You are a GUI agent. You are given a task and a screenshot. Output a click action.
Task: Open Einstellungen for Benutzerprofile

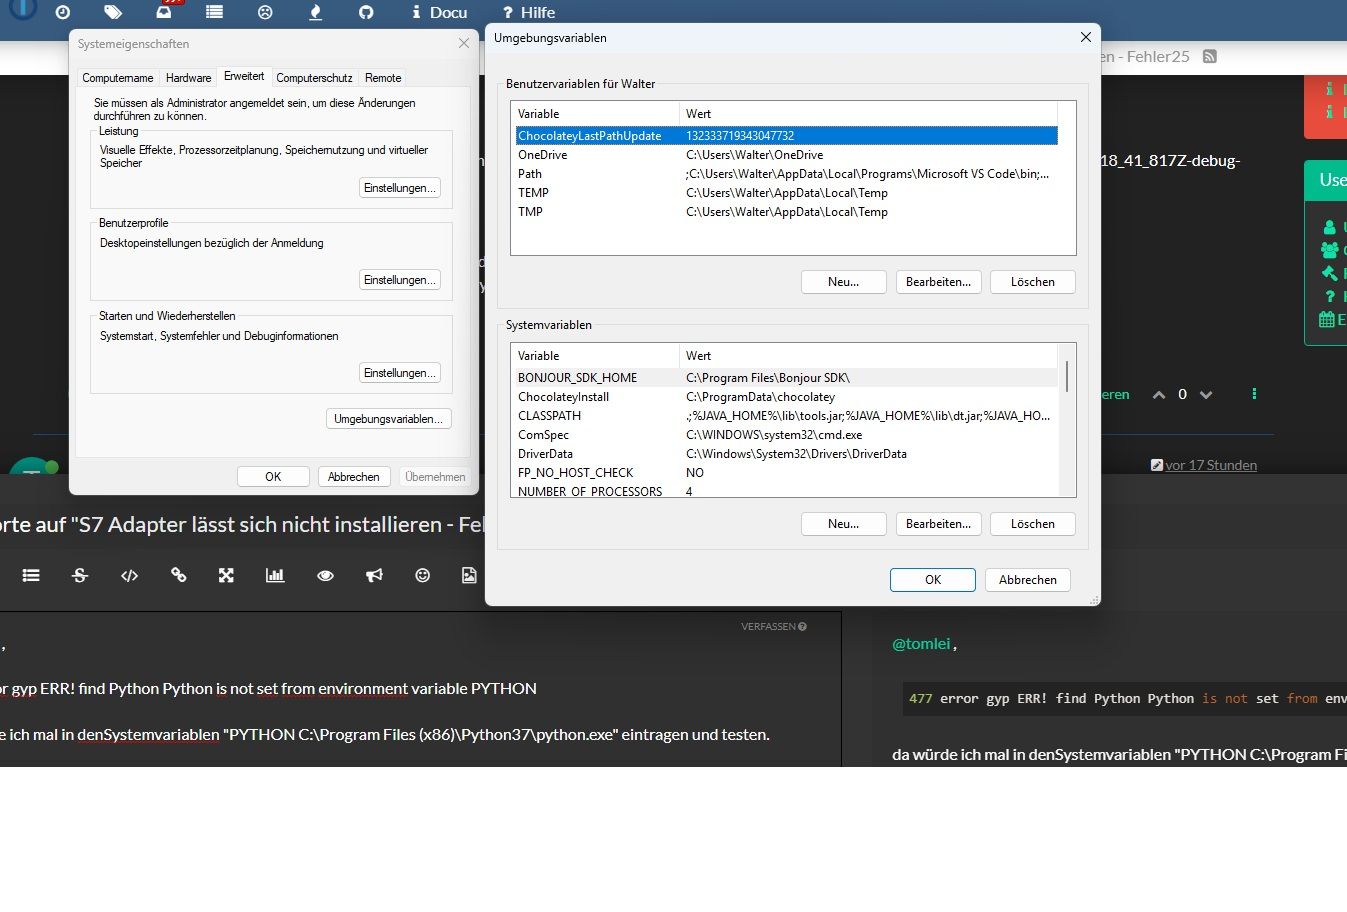pyautogui.click(x=400, y=280)
